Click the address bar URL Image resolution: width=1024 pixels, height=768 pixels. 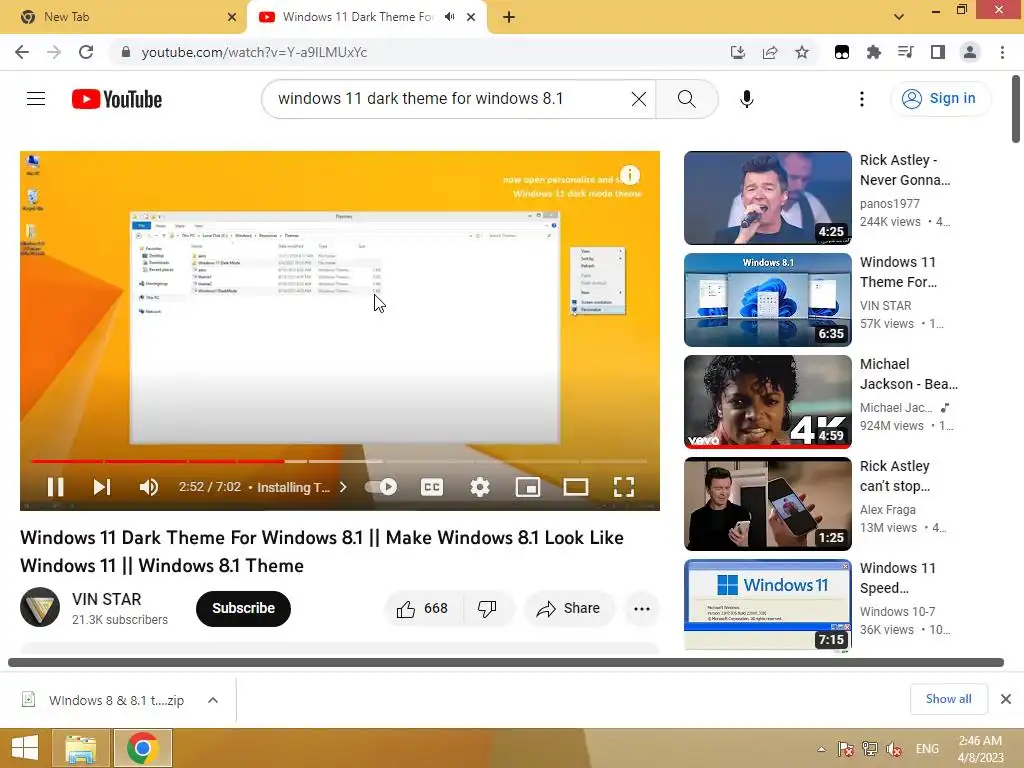[x=254, y=52]
